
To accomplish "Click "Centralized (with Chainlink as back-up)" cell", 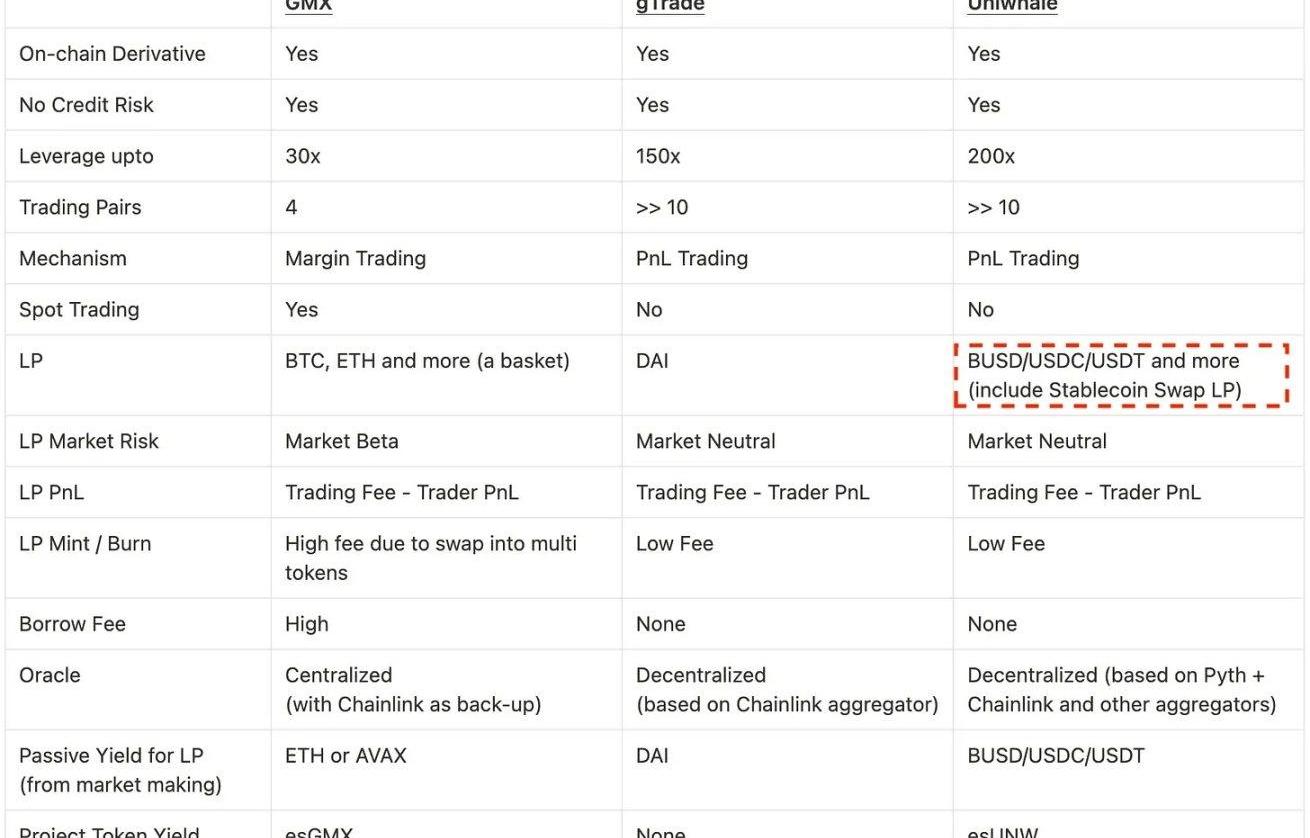I will pos(412,690).
